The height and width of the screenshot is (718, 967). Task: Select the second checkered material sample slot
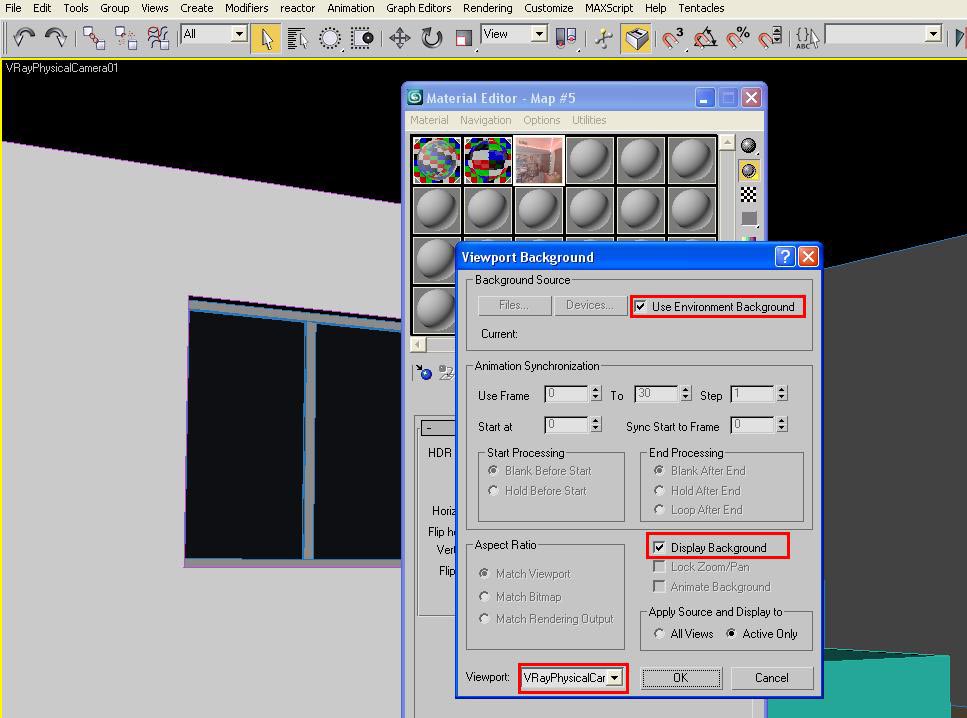point(488,160)
